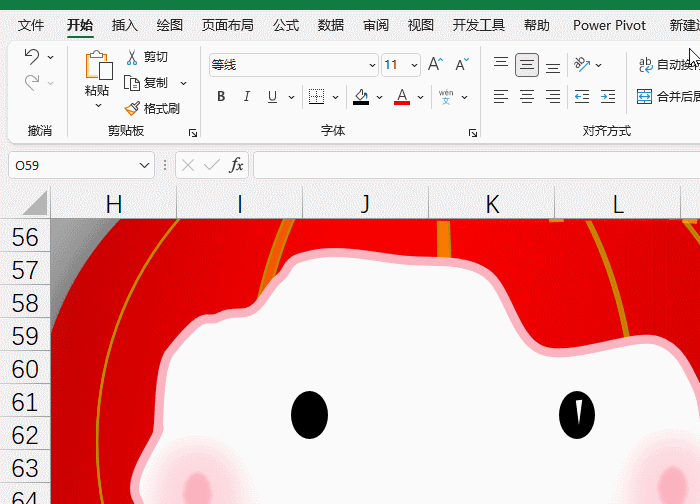Open font group dialog launcher
This screenshot has width=700, height=504.
point(473,133)
